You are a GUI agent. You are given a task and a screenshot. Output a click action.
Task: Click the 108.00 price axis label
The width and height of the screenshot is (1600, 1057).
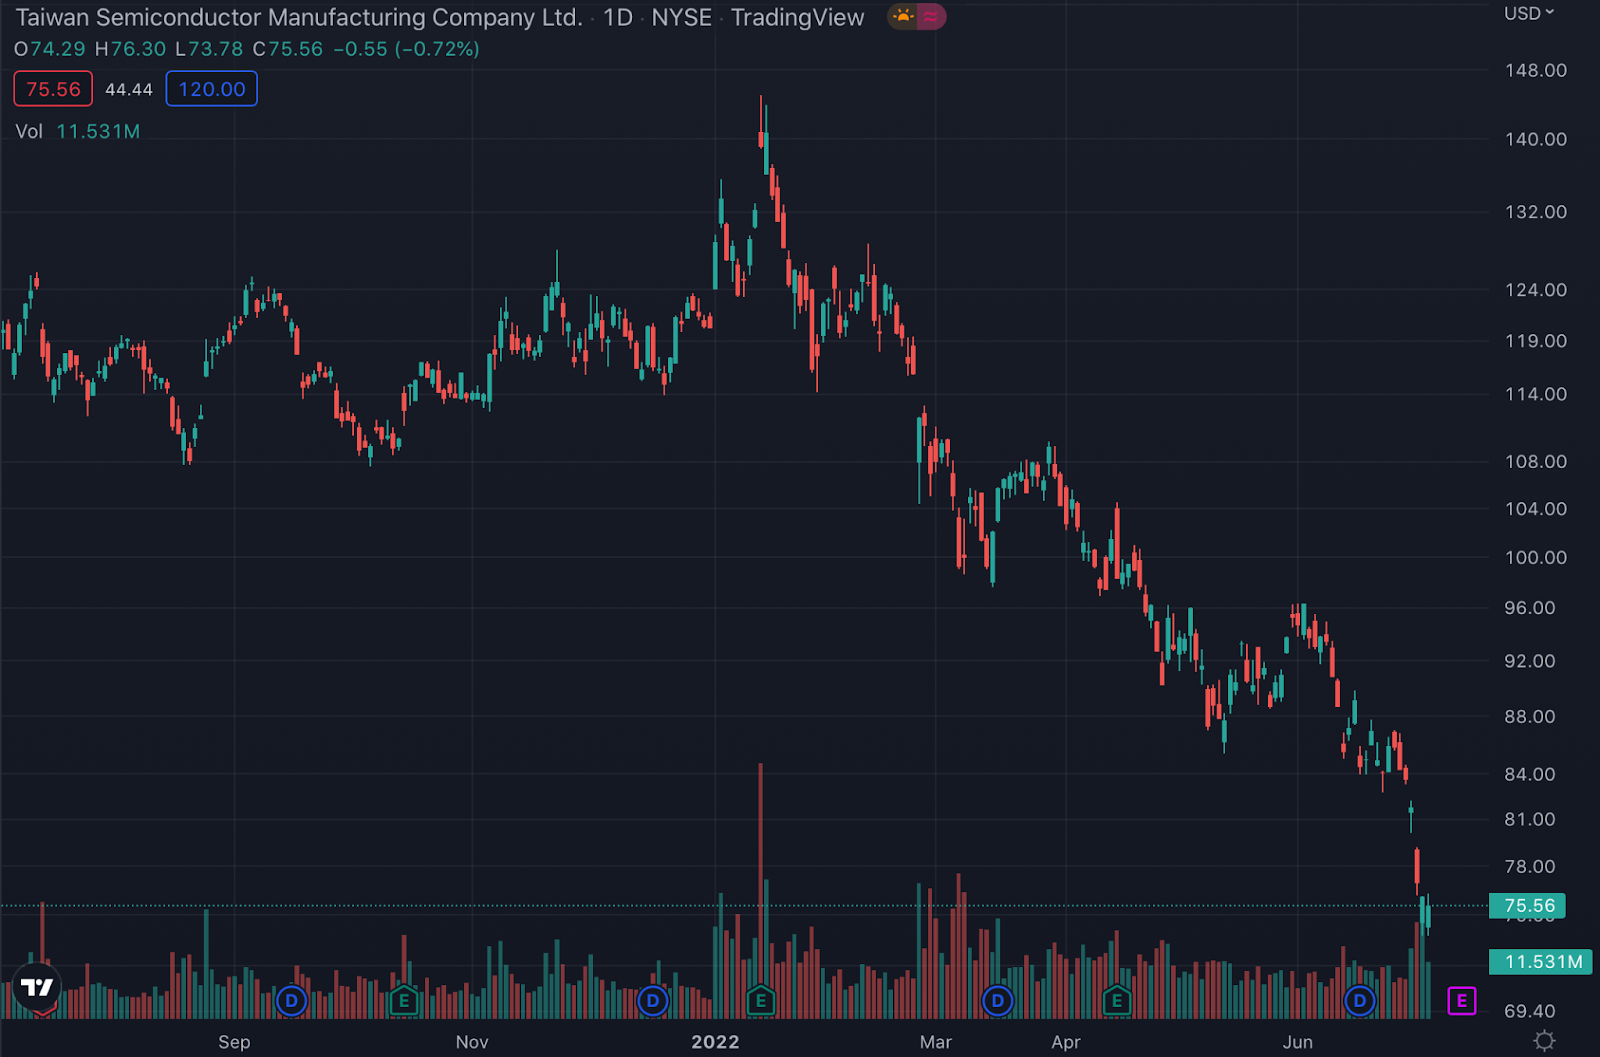[1535, 461]
